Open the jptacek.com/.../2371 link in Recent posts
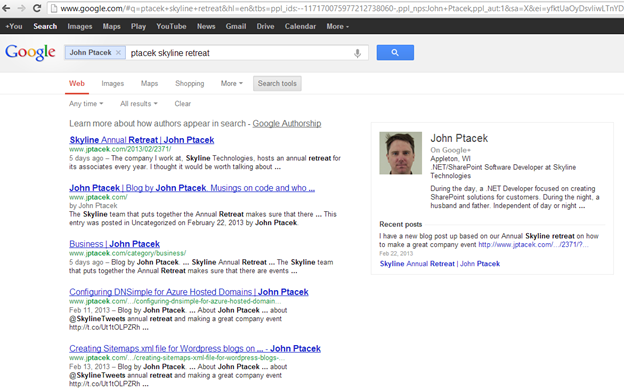The width and height of the screenshot is (624, 391). [533, 245]
